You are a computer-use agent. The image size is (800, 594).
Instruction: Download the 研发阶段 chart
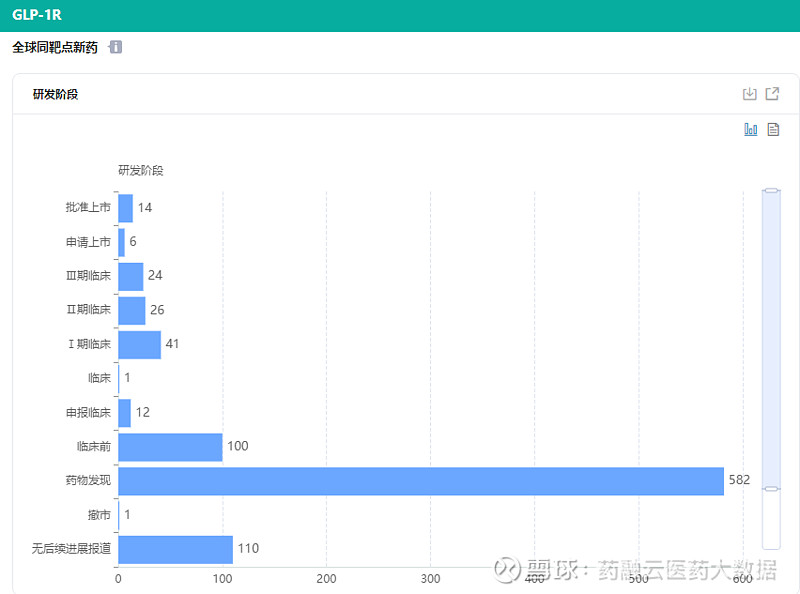tap(750, 93)
